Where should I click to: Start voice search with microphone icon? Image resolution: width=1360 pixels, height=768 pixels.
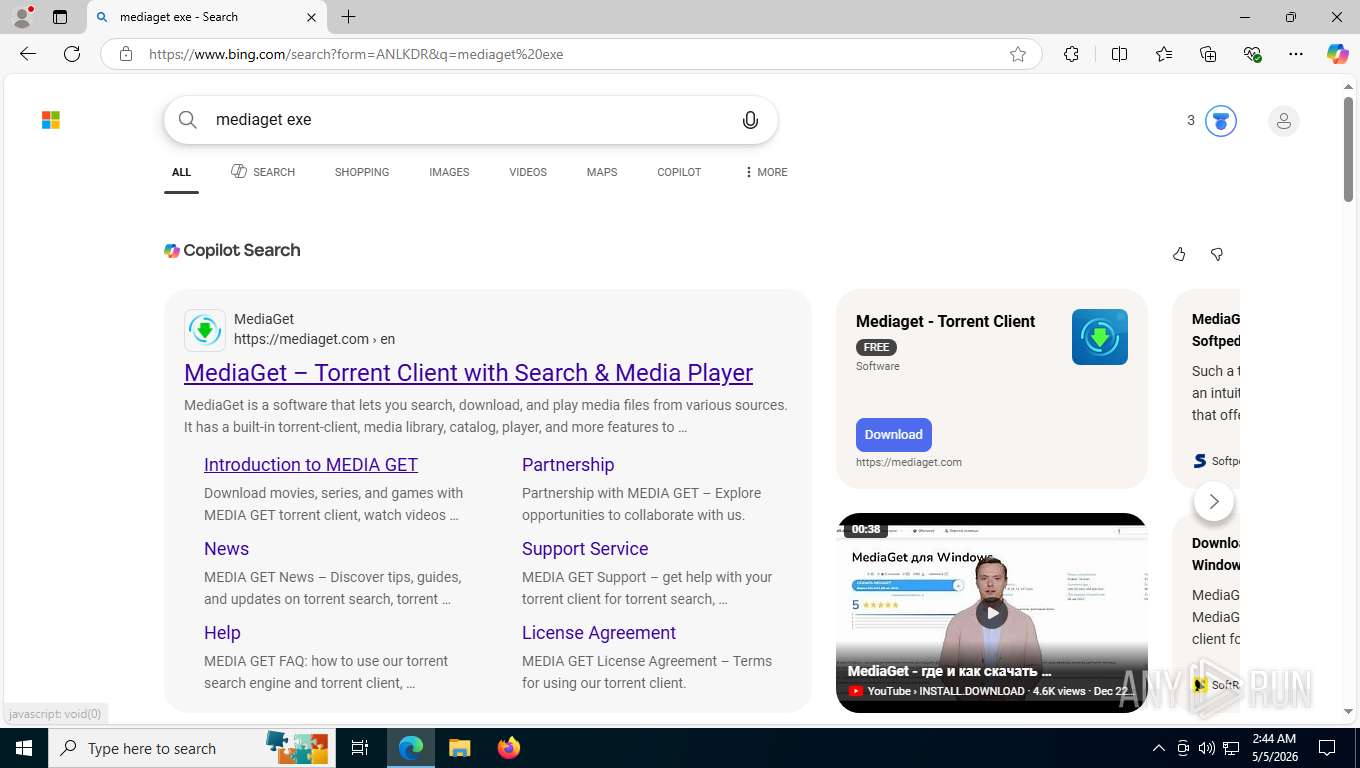[750, 120]
